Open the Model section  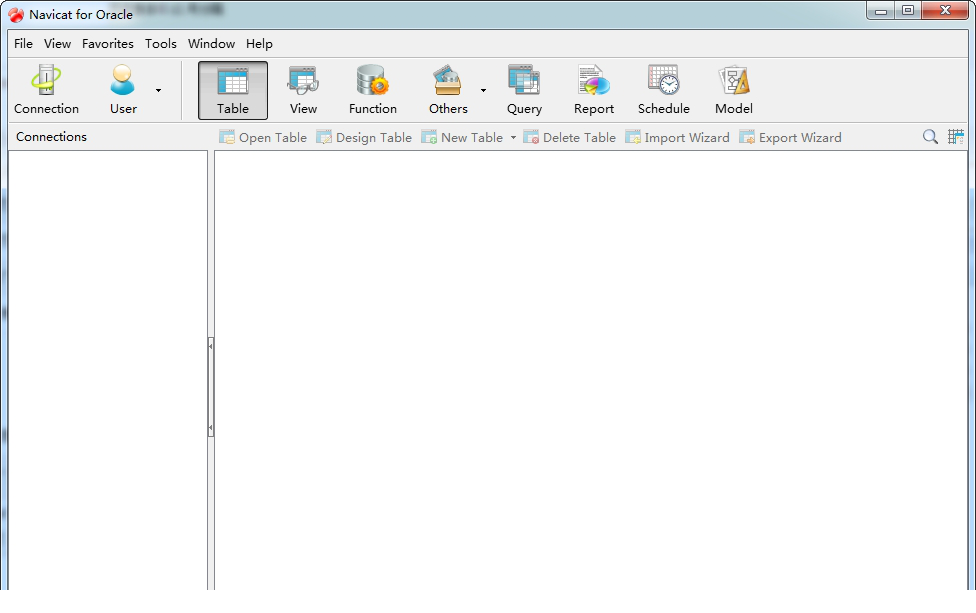734,90
